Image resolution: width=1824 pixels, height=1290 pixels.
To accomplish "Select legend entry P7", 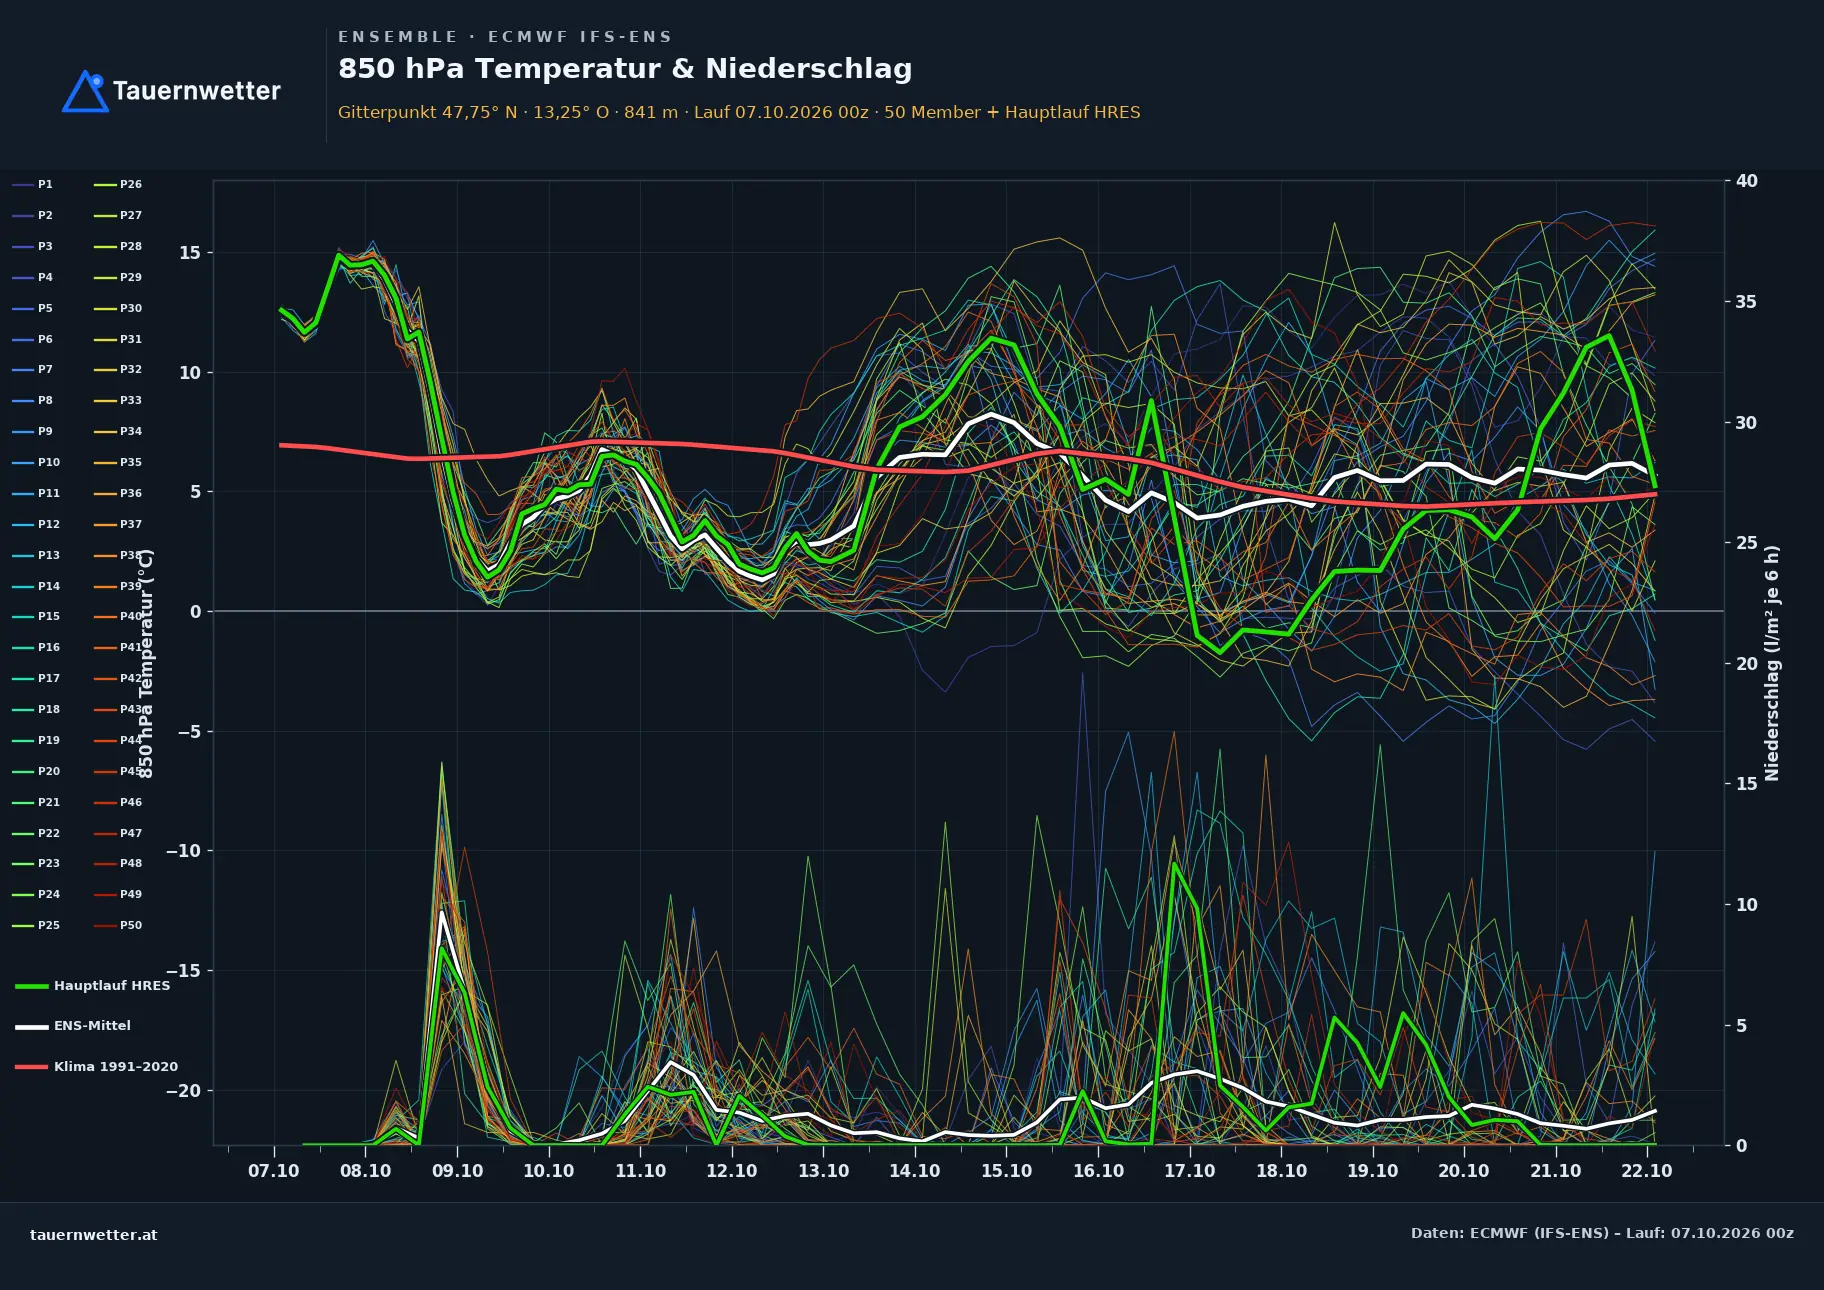I will [33, 369].
